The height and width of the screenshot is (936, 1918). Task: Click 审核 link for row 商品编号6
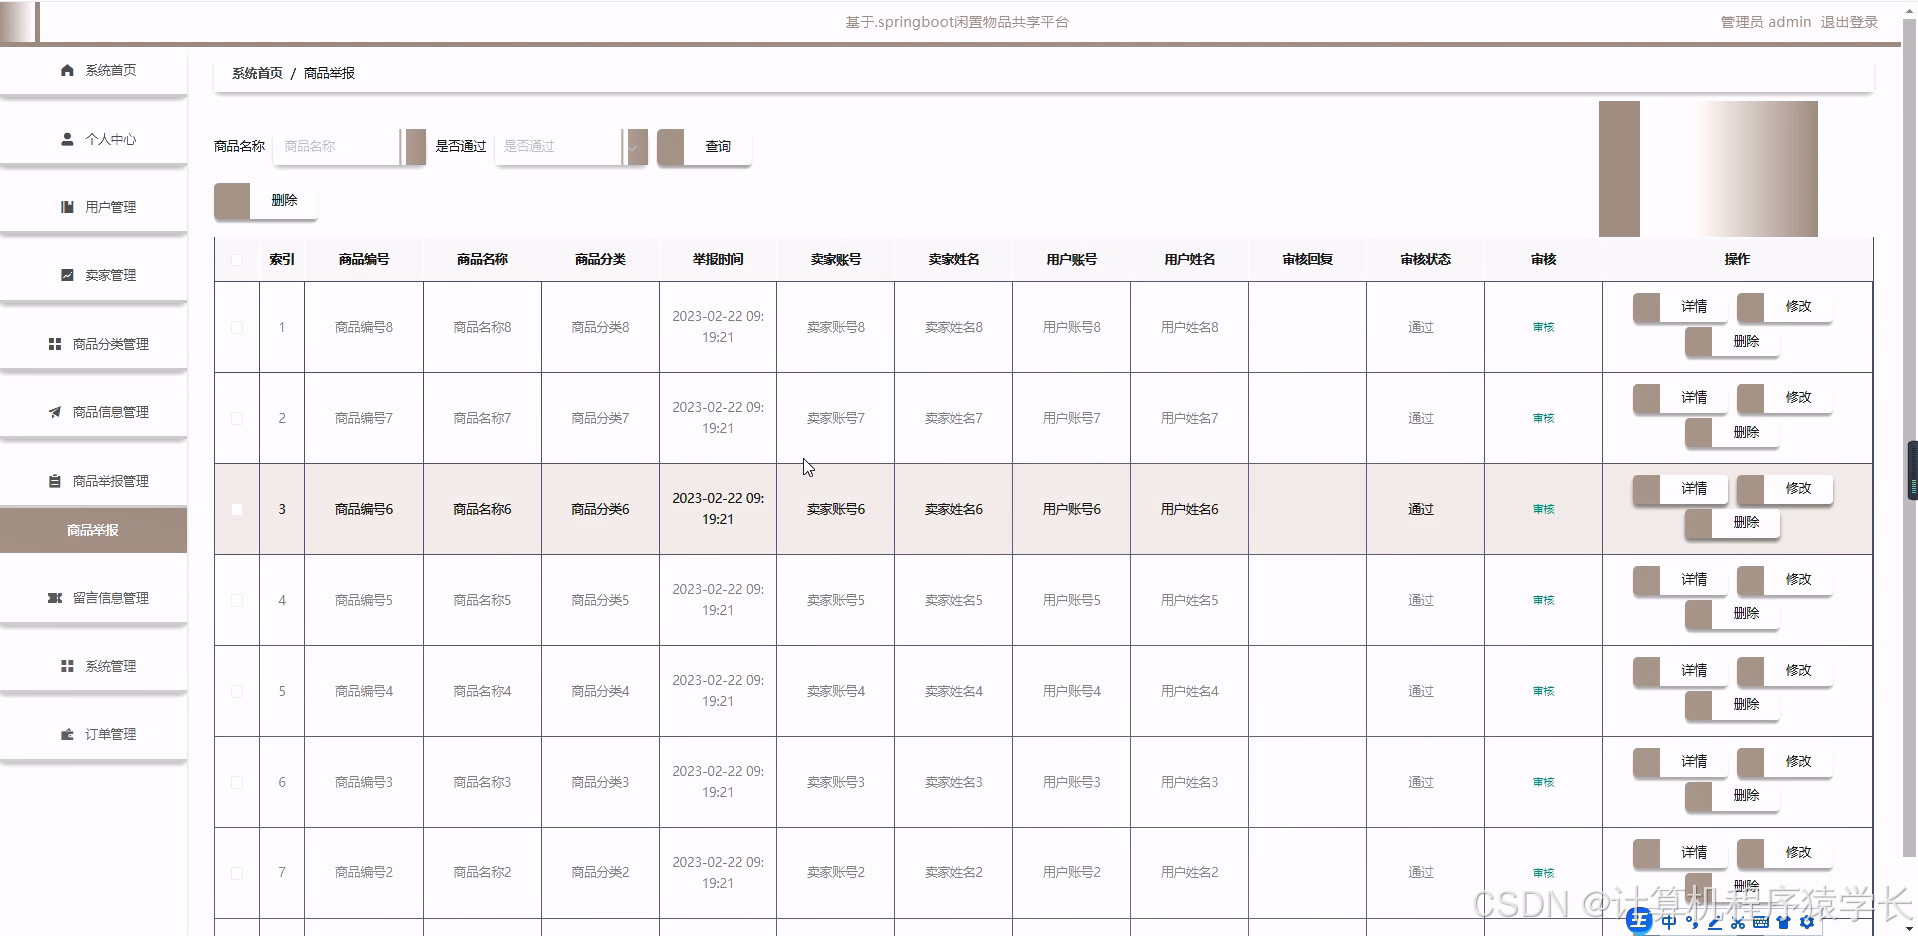(1543, 509)
